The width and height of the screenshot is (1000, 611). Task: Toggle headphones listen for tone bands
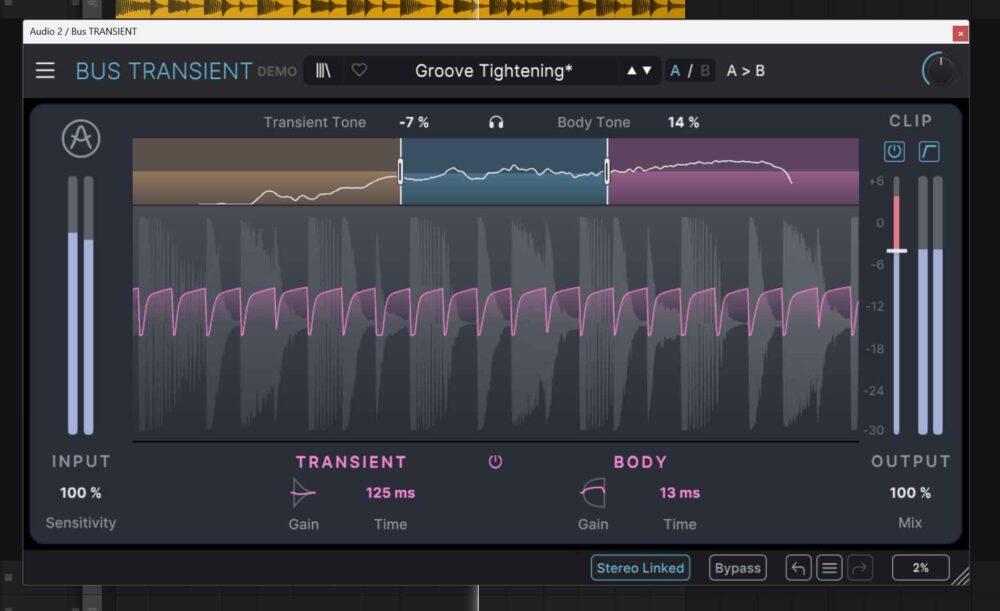click(496, 123)
